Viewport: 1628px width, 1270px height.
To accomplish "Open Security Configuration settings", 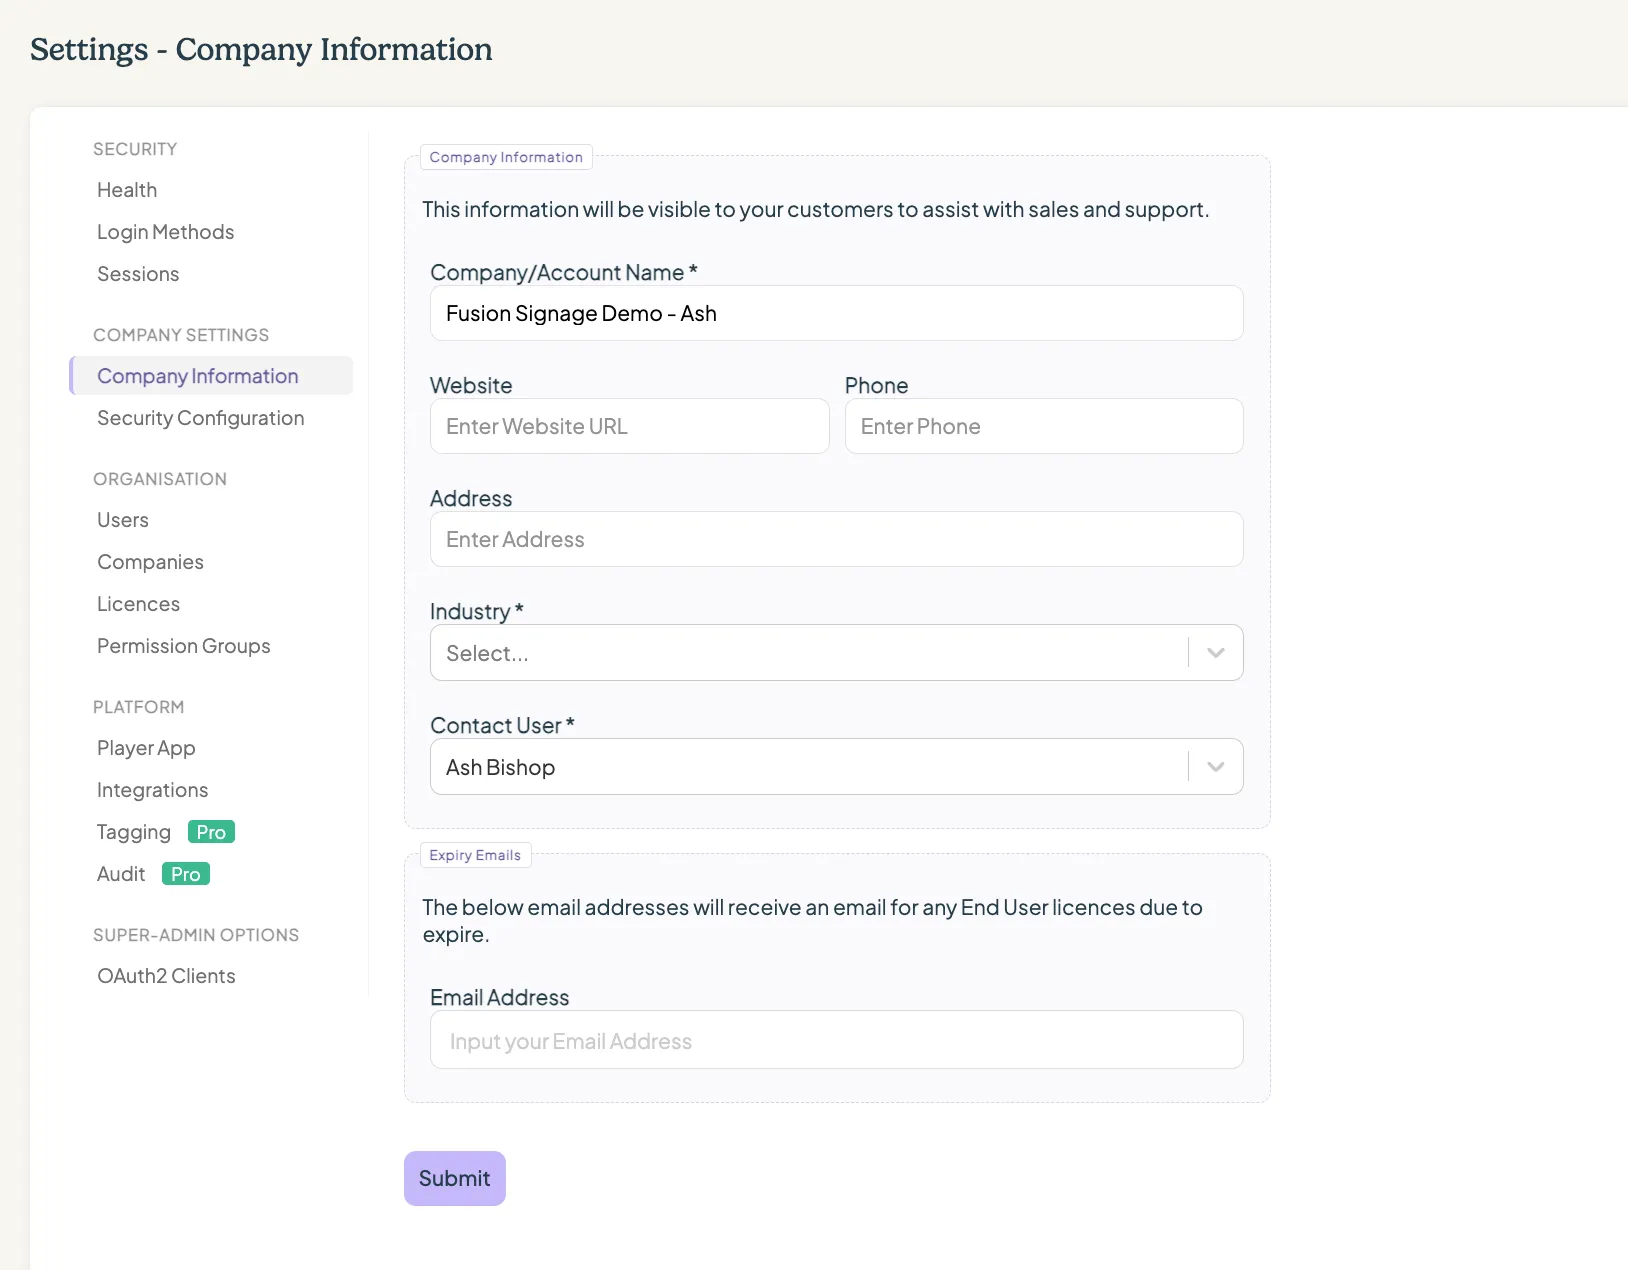I will tap(200, 418).
